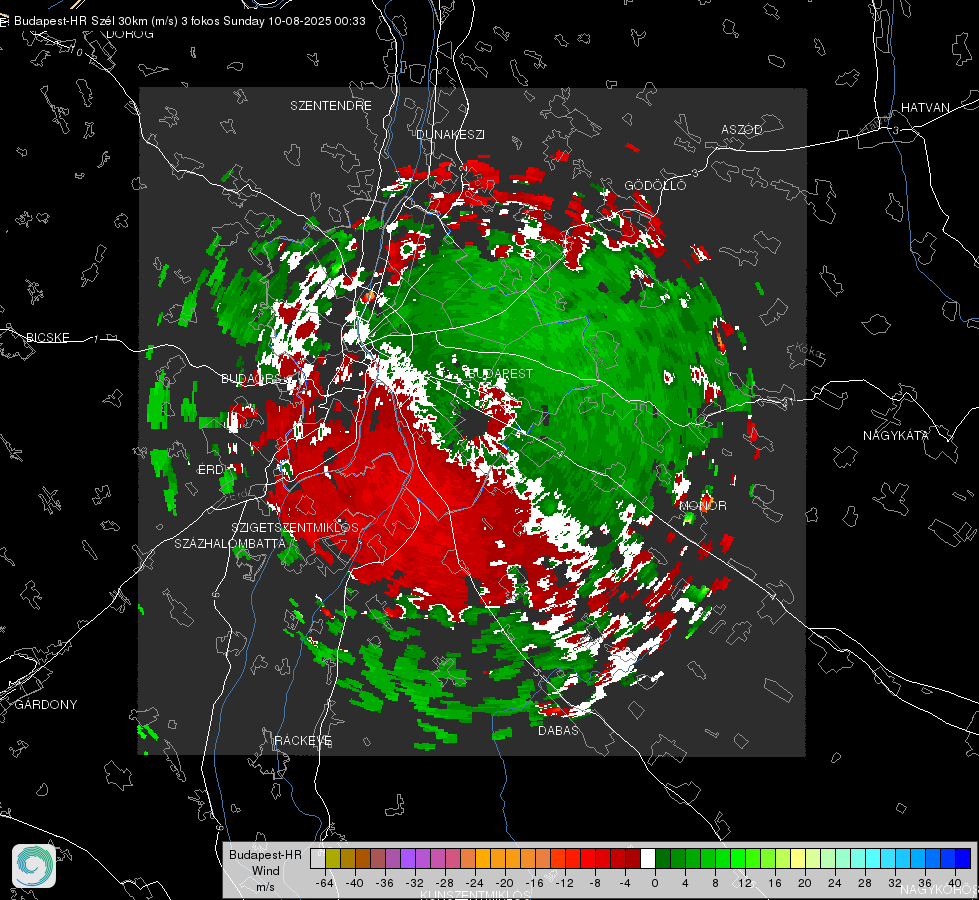979x900 pixels.
Task: Click the HATVAN town label
Action: tap(925, 108)
